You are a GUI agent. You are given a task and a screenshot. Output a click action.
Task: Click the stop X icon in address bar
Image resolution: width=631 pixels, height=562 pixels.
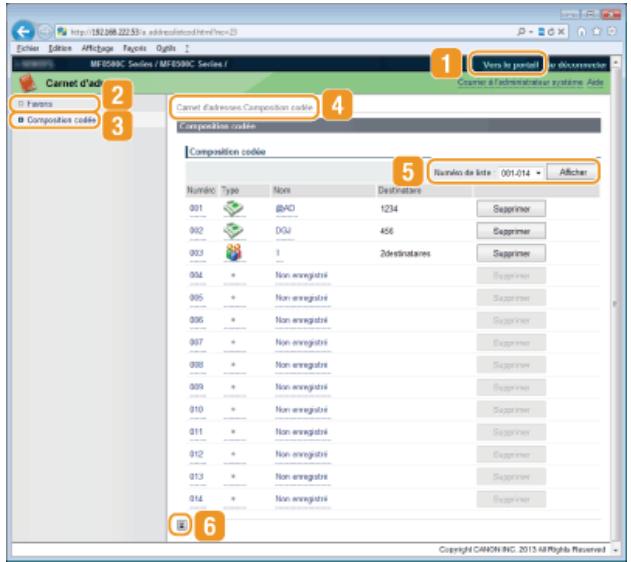click(561, 32)
